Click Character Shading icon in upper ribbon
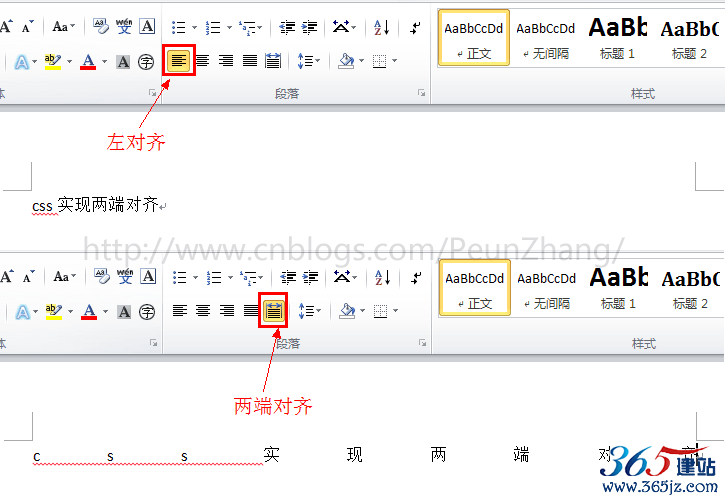725x500 pixels. click(x=123, y=62)
